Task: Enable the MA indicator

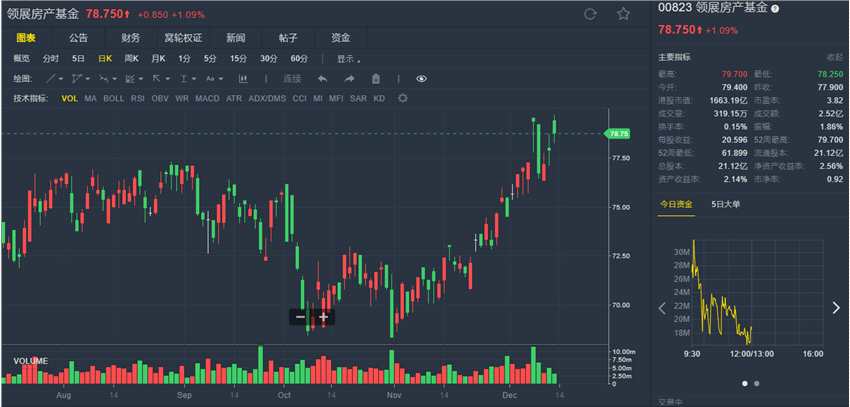Action: [90, 99]
